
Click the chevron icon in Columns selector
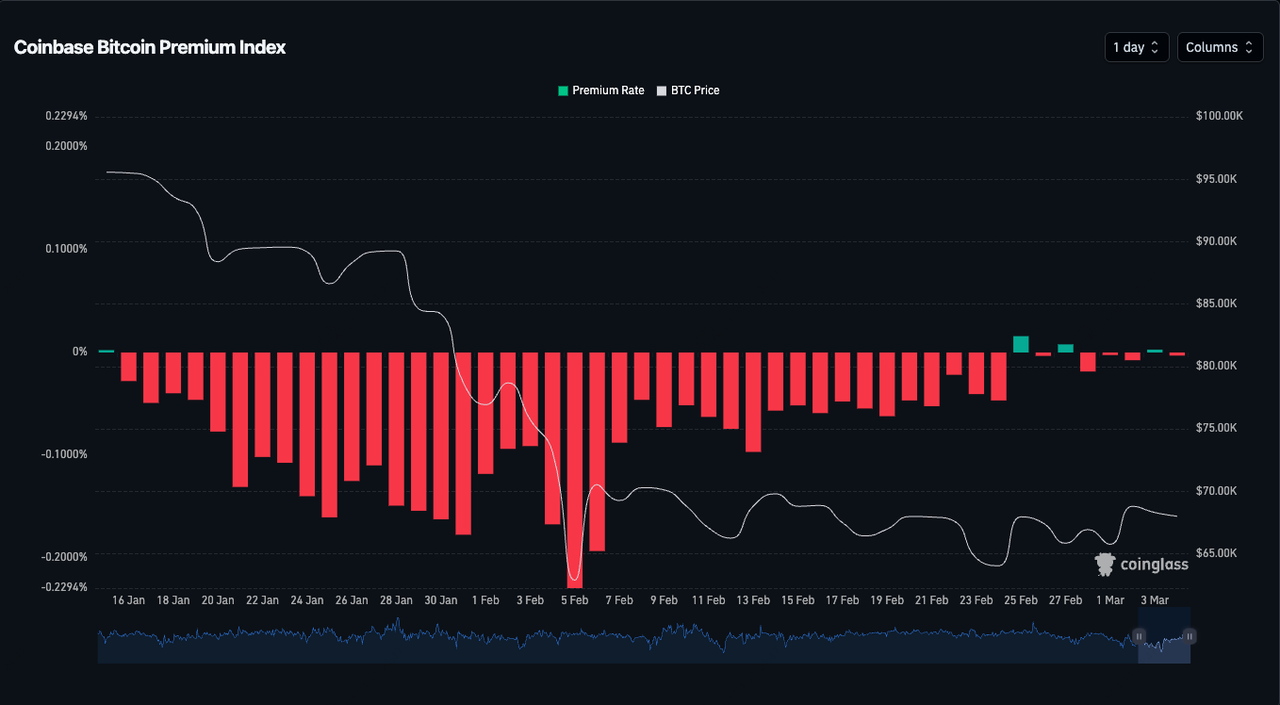pyautogui.click(x=1248, y=47)
